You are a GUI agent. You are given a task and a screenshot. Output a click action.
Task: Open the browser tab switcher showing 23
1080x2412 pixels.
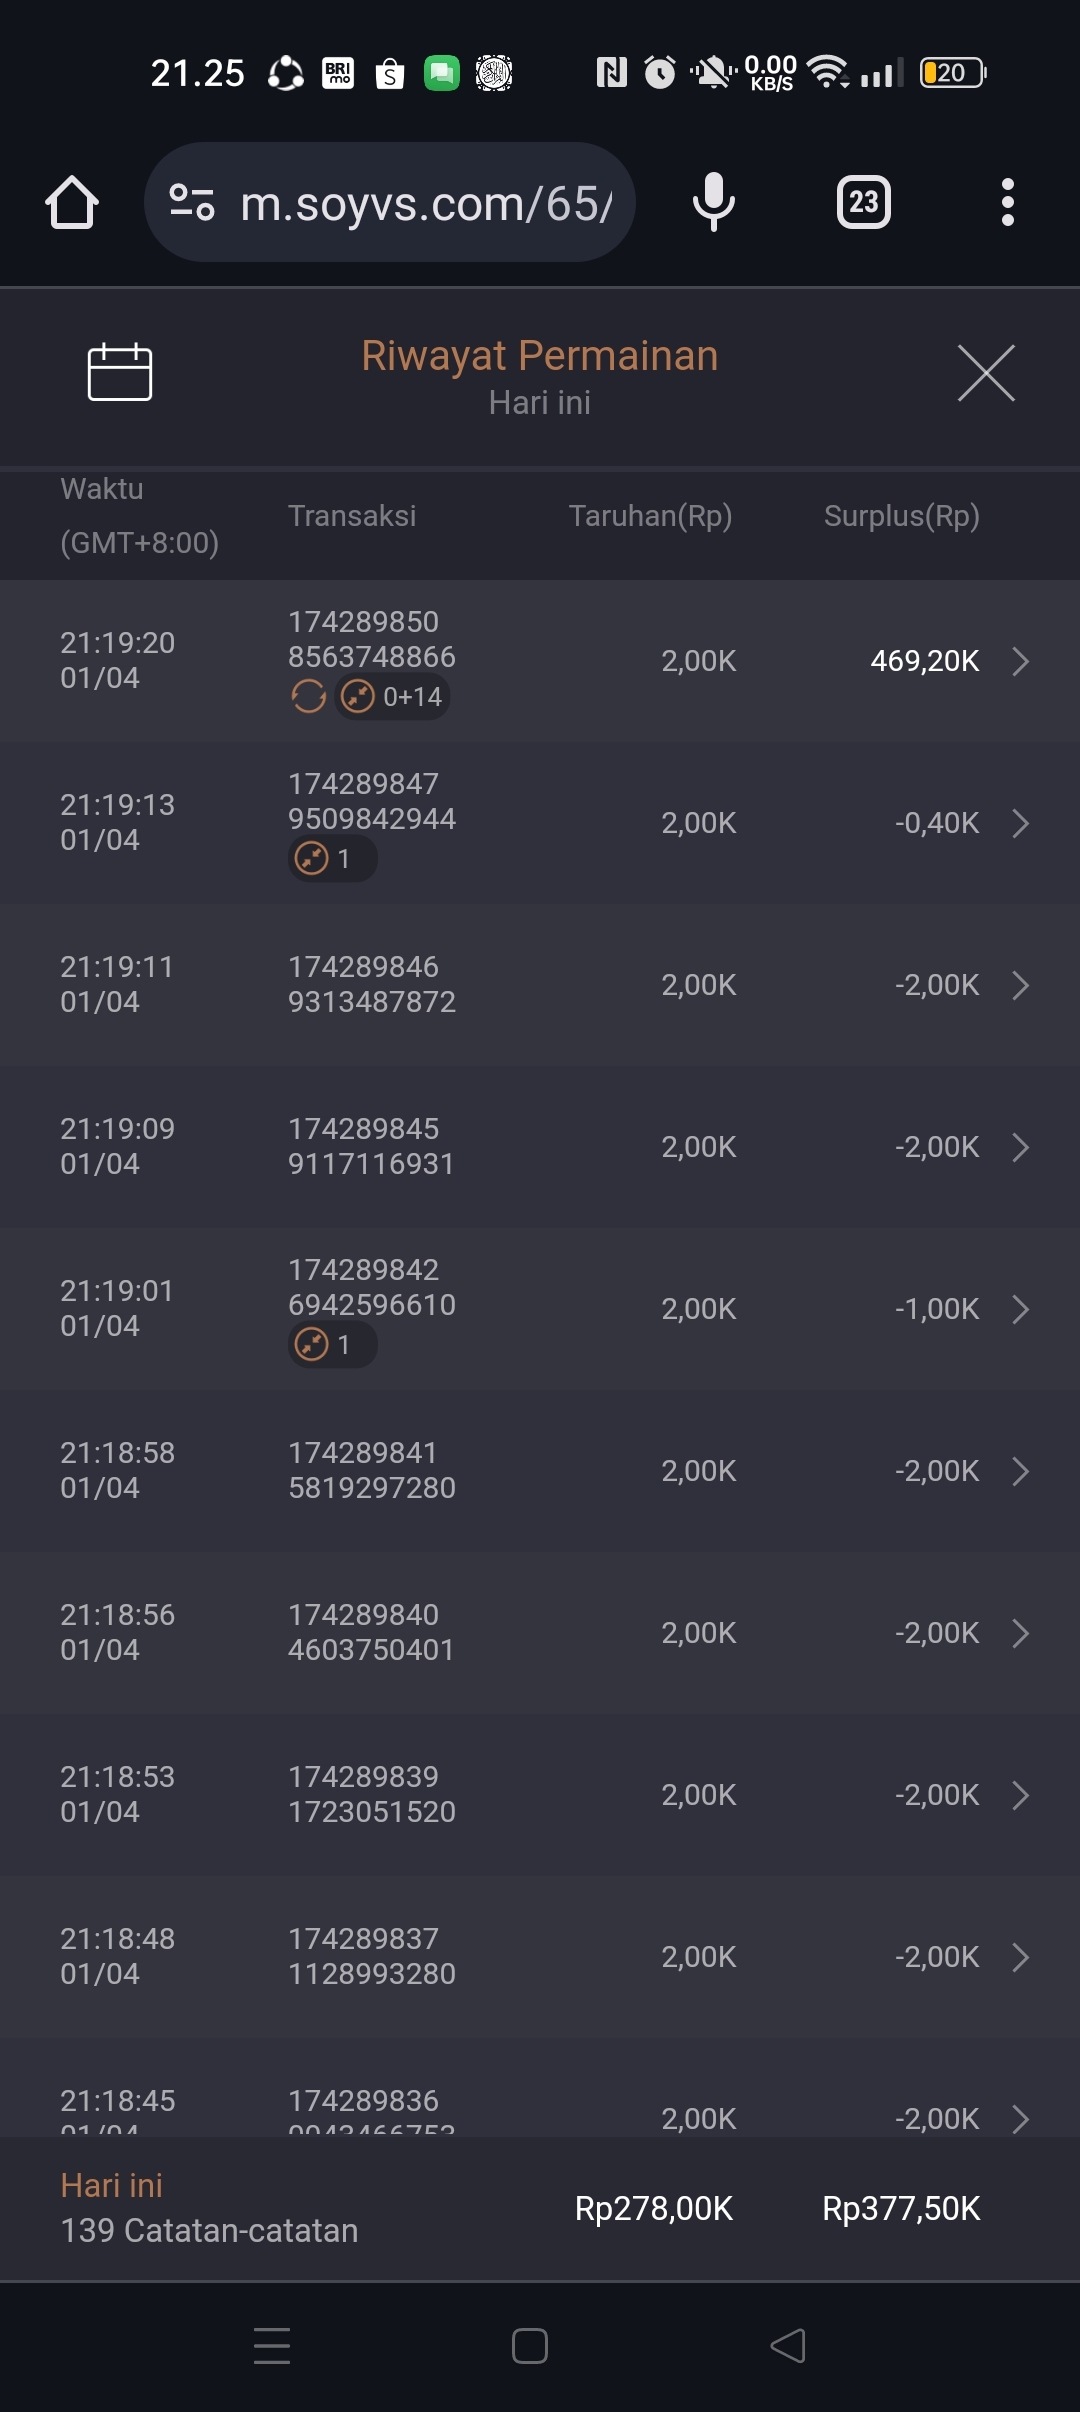point(863,203)
